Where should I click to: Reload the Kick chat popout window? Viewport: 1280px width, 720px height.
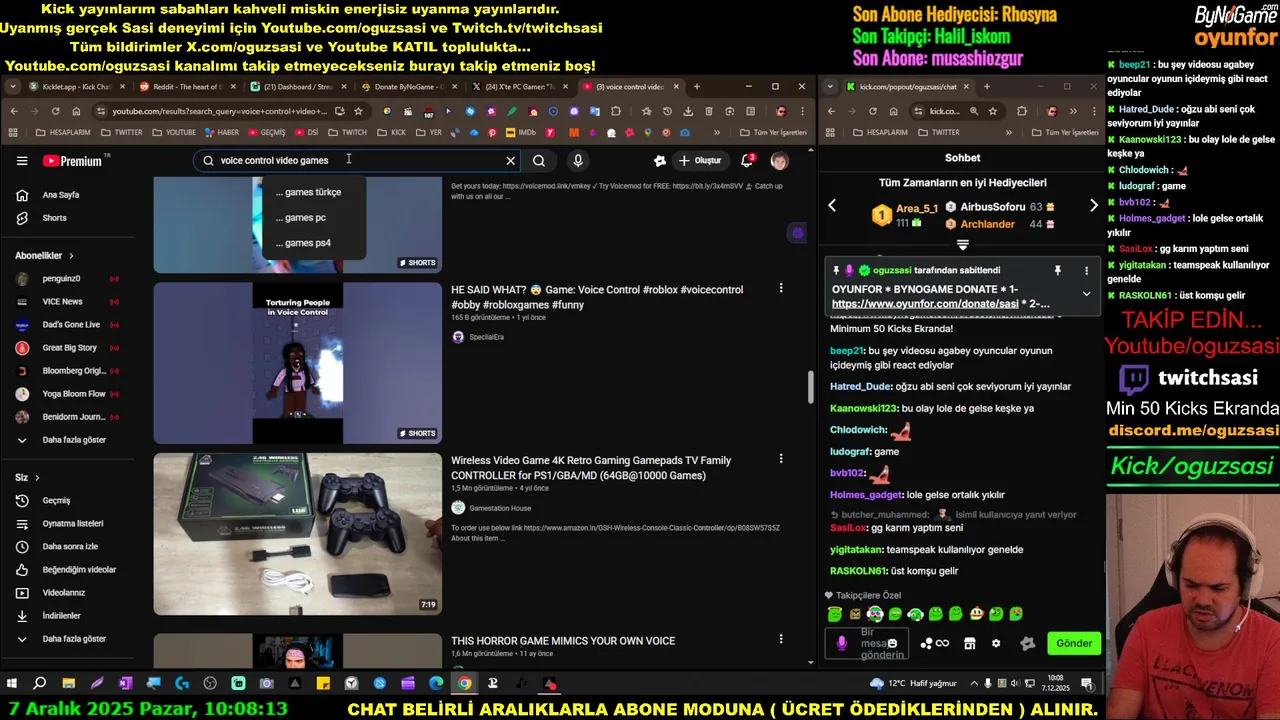point(873,111)
